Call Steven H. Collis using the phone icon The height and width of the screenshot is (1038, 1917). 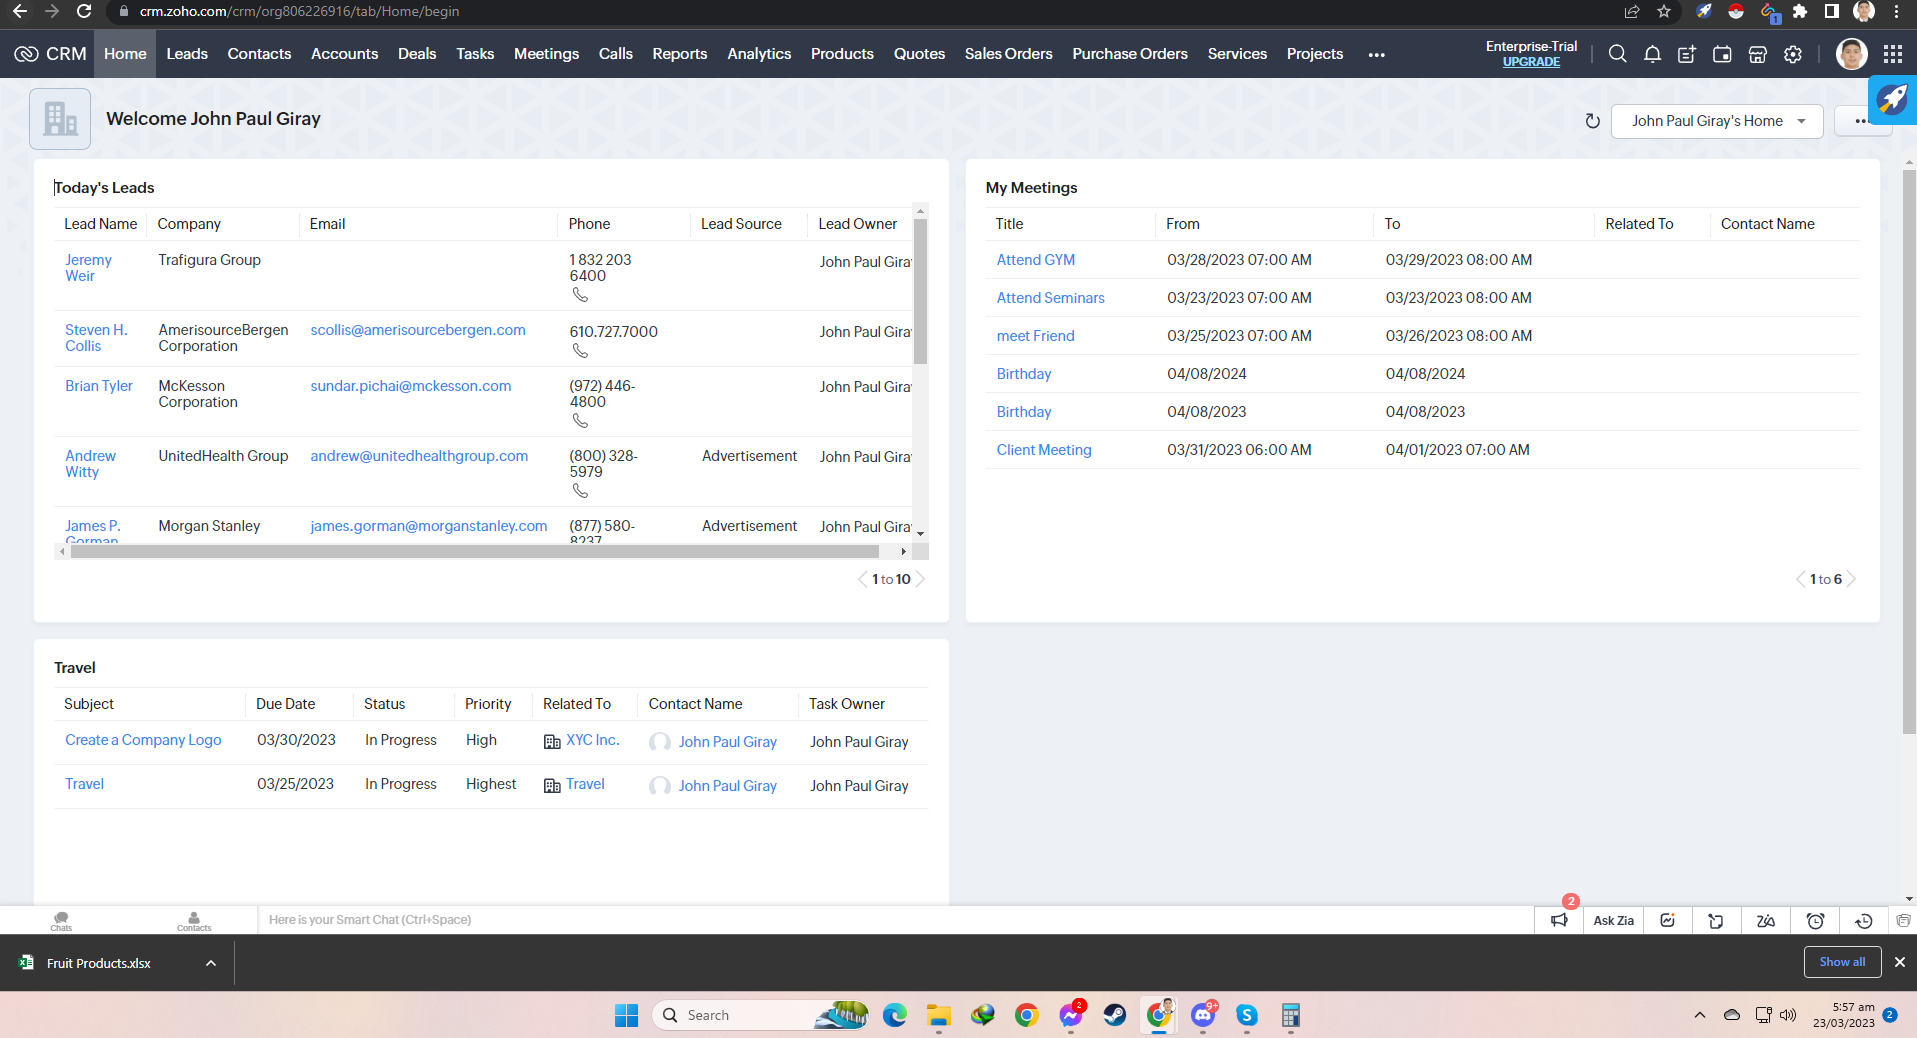tap(580, 351)
